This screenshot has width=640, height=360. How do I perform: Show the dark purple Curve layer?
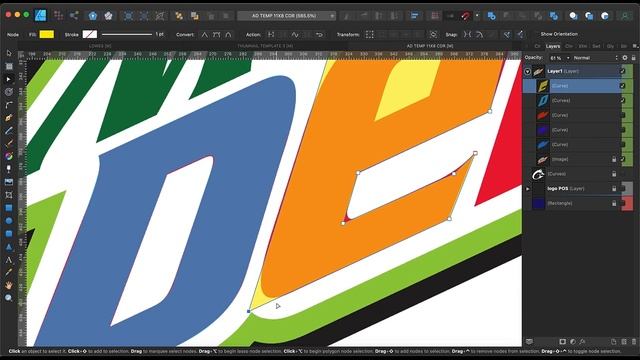622,130
